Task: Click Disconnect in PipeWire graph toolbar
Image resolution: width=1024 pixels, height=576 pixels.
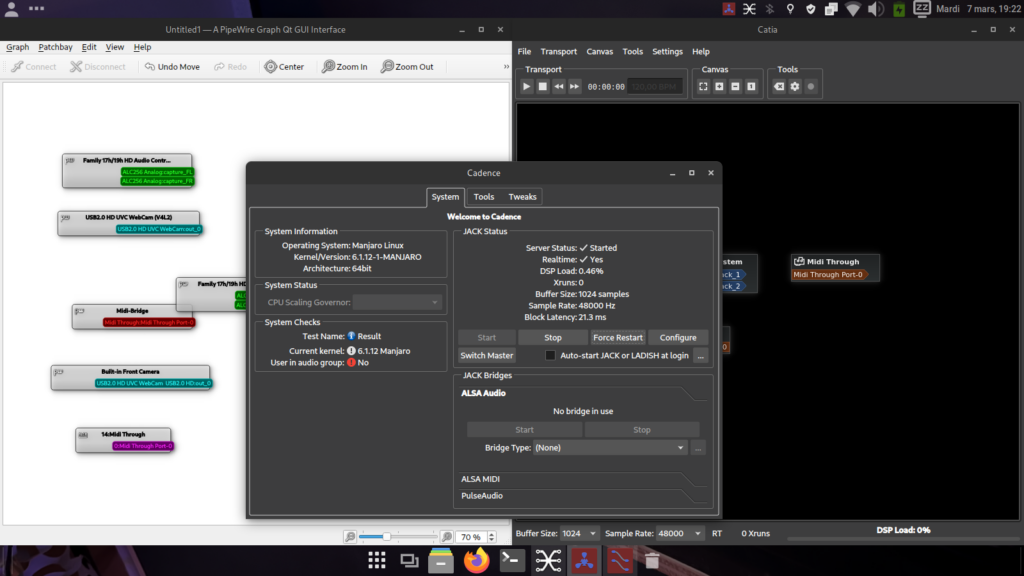Action: point(98,67)
